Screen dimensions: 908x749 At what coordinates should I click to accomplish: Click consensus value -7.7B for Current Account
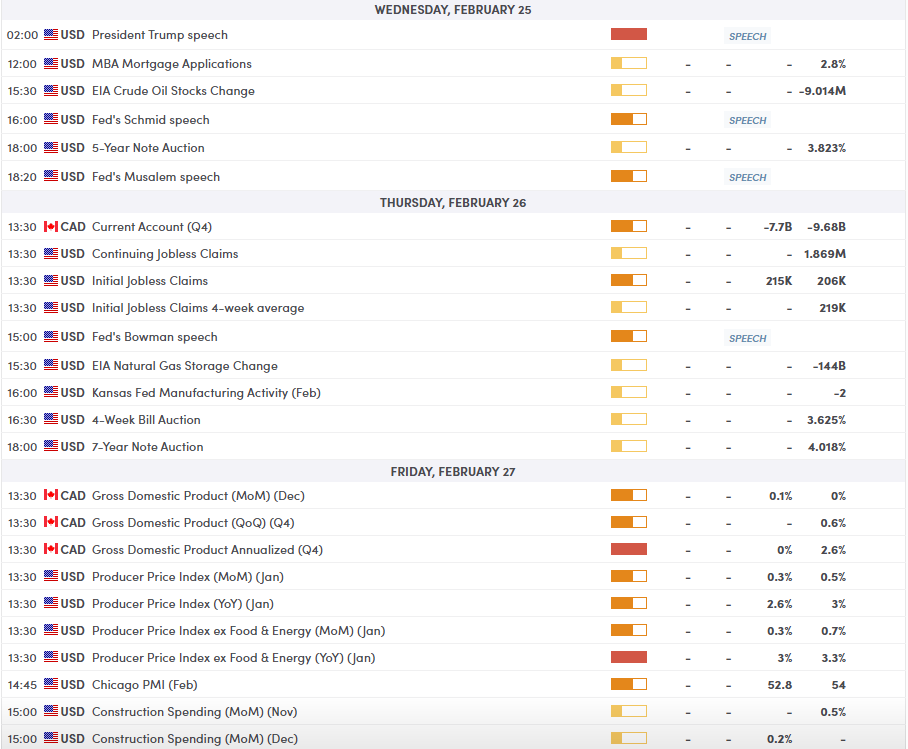tap(778, 227)
